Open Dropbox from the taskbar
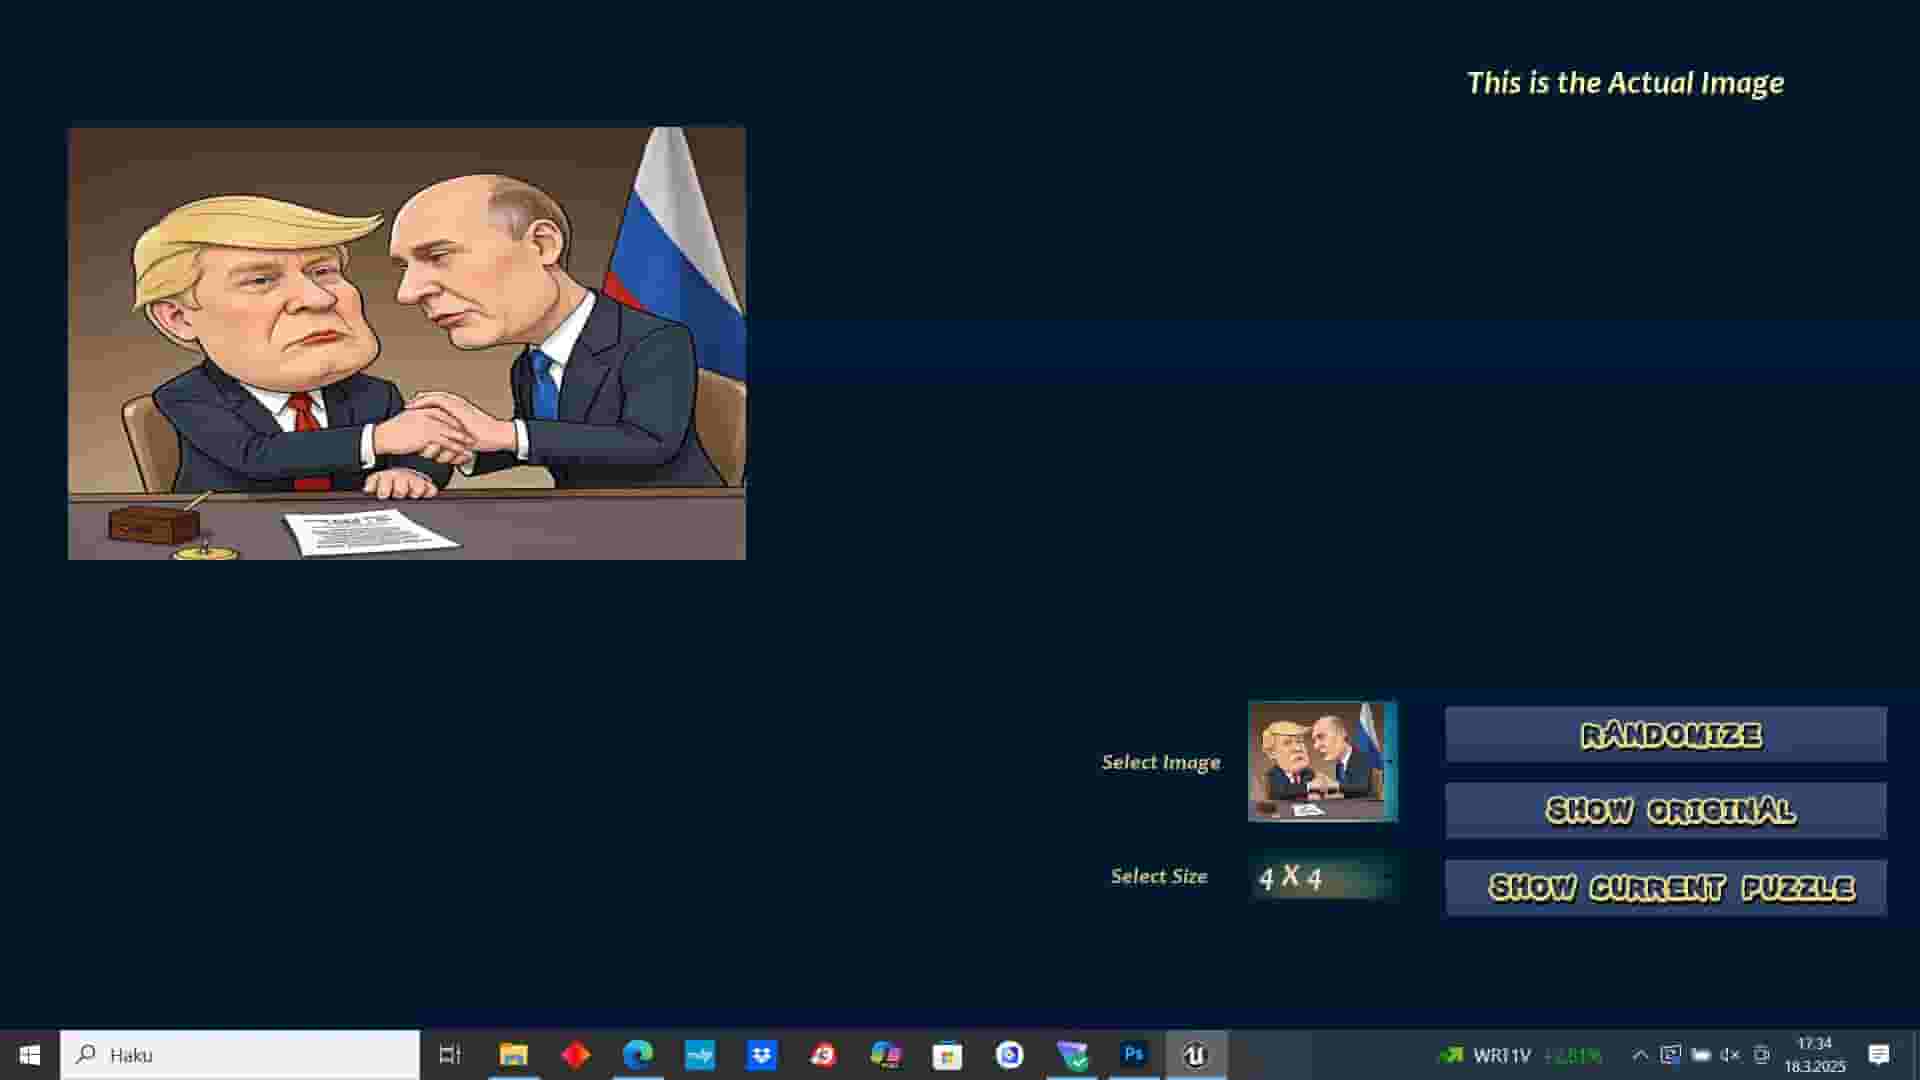The image size is (1920, 1080). pyautogui.click(x=762, y=1055)
